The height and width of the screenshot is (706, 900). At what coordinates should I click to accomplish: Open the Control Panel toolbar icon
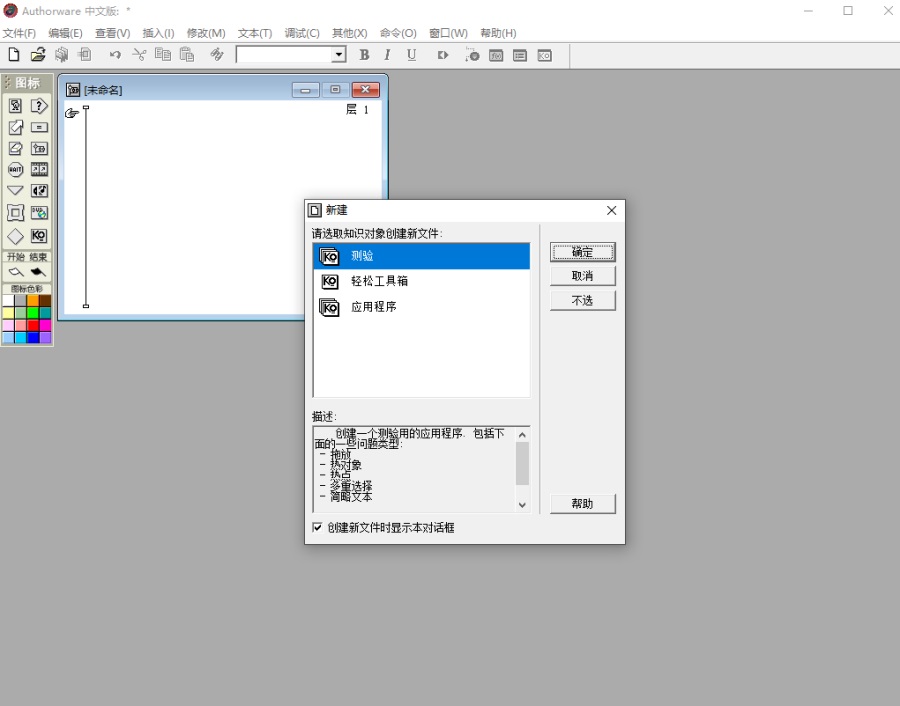click(472, 55)
